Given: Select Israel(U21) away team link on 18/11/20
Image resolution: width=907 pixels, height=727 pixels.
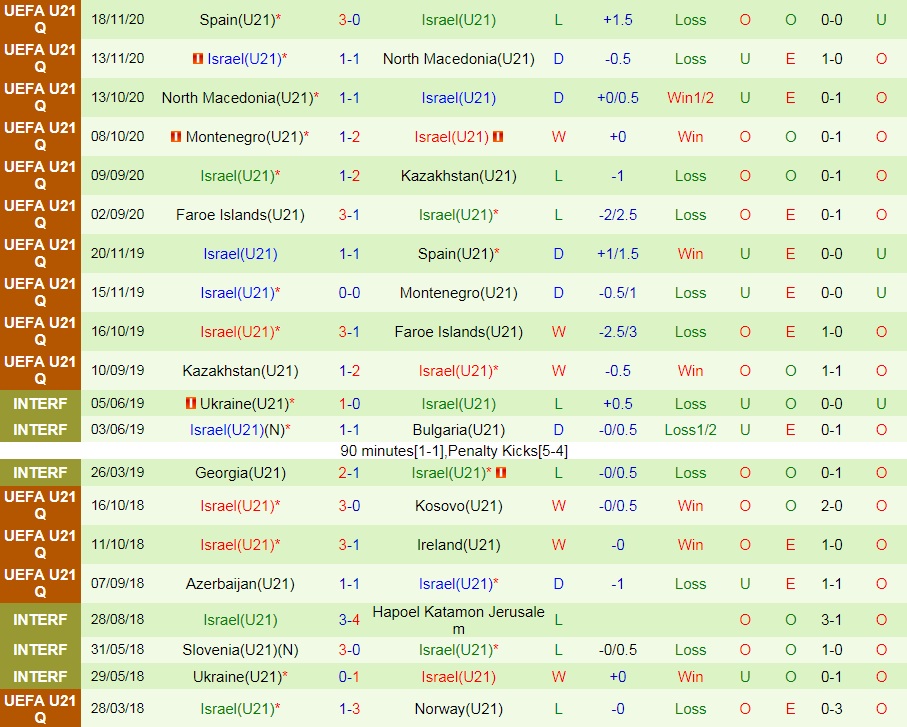Looking at the screenshot, I should [x=459, y=20].
